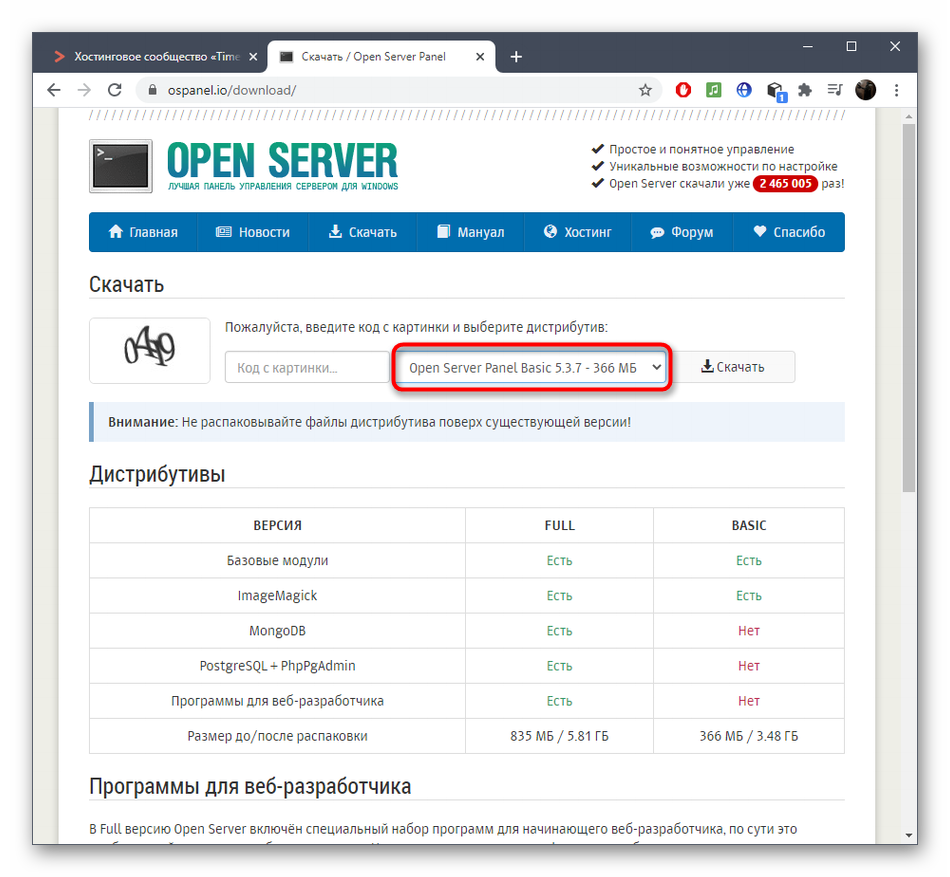Image resolution: width=950 pixels, height=877 pixels.
Task: Open the Форум navigation item
Action: pyautogui.click(x=682, y=232)
